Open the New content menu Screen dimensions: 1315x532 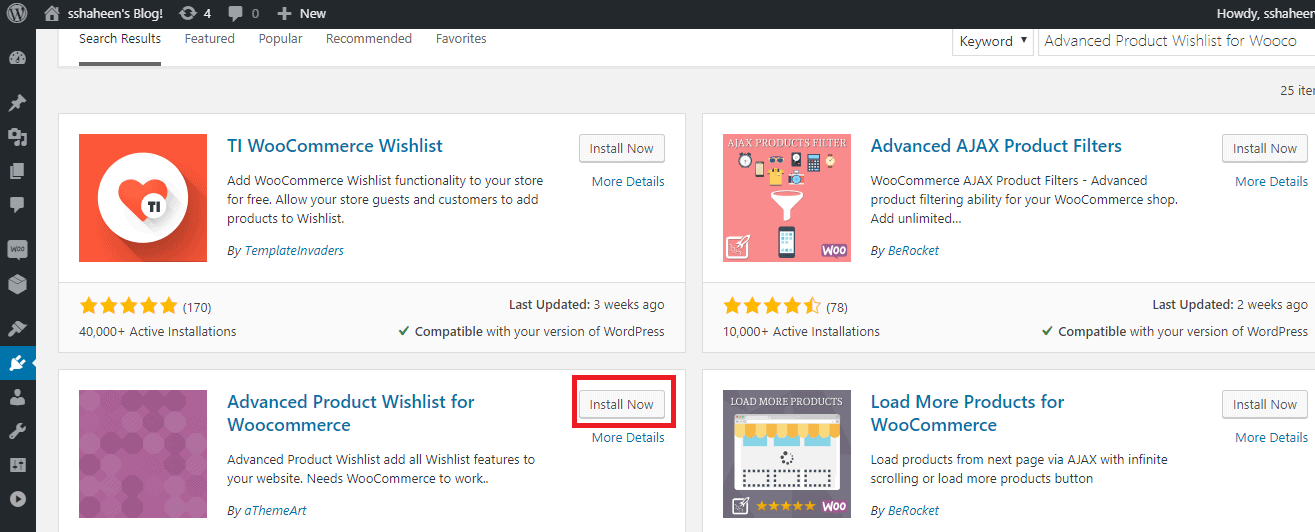pyautogui.click(x=301, y=14)
